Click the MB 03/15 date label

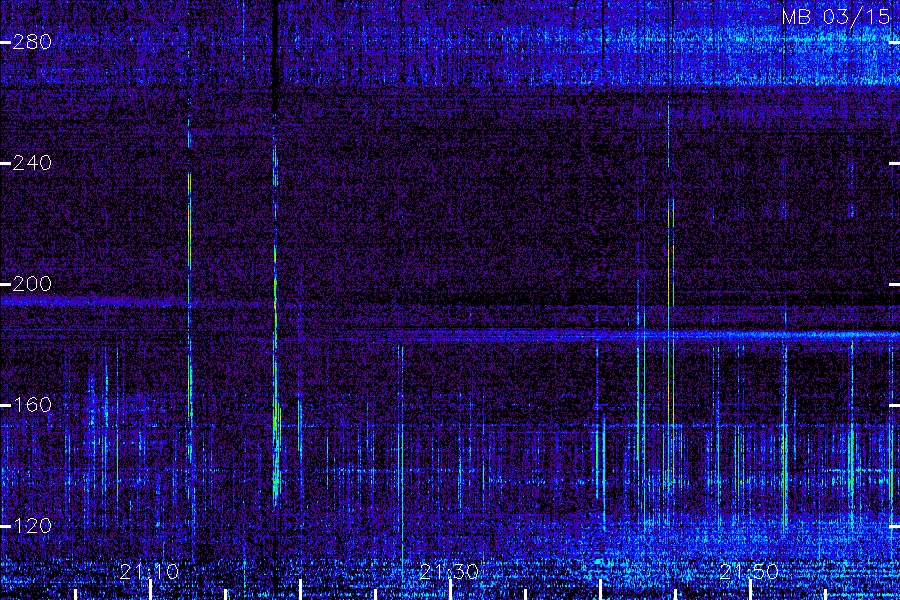pyautogui.click(x=836, y=17)
